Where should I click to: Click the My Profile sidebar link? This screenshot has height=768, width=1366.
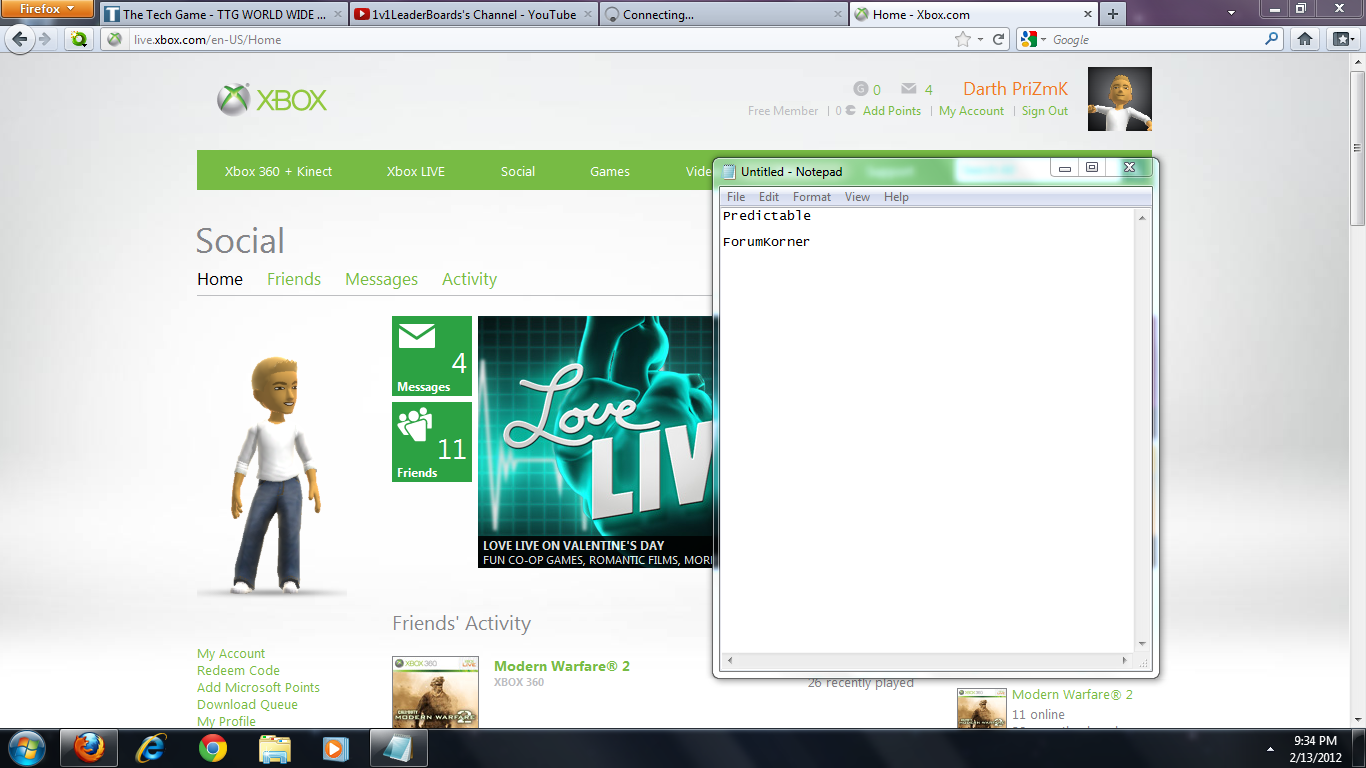pyautogui.click(x=226, y=721)
